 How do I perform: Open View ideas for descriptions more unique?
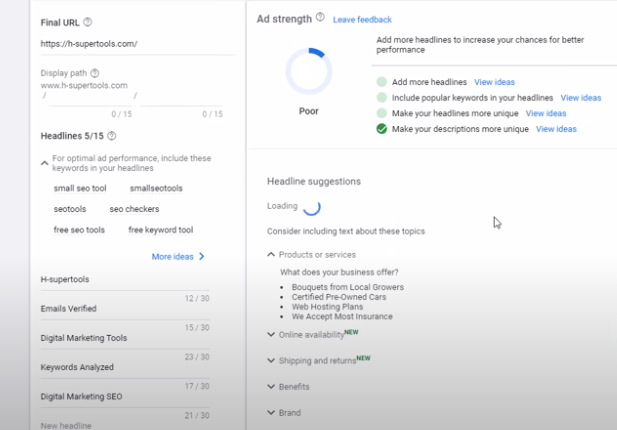pyautogui.click(x=556, y=129)
